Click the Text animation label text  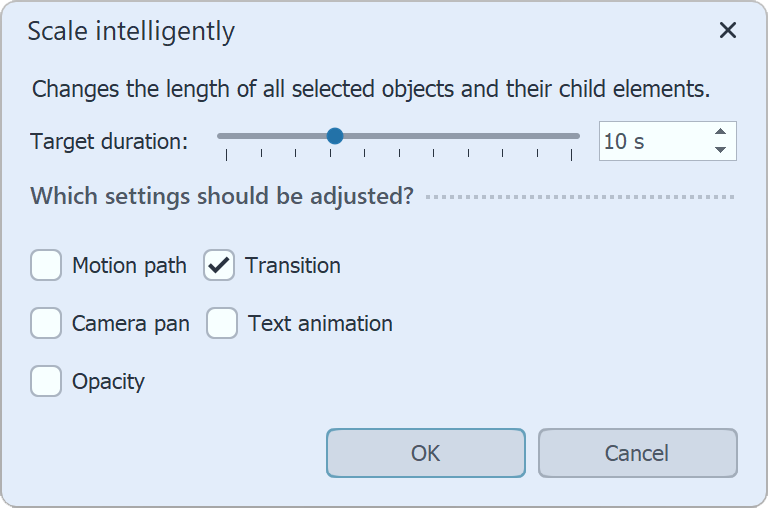tap(320, 323)
